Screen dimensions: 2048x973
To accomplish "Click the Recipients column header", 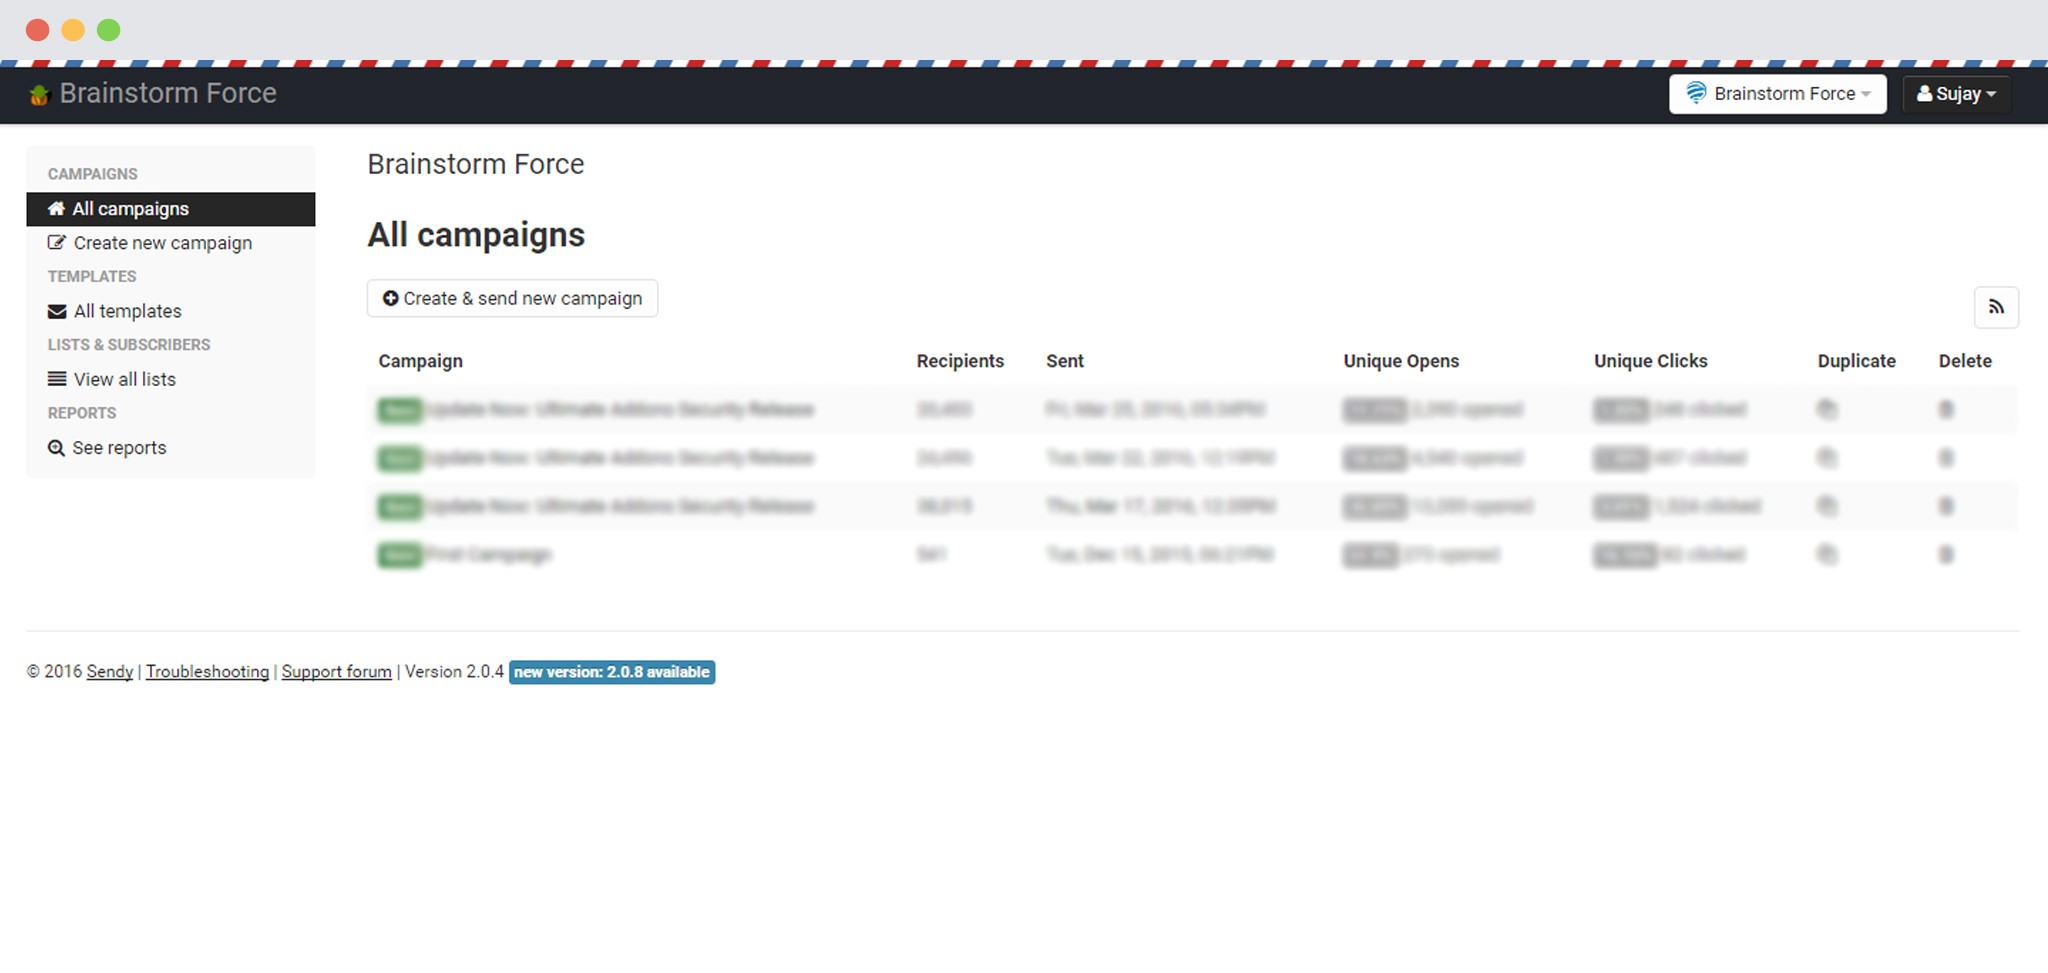I will pos(960,361).
